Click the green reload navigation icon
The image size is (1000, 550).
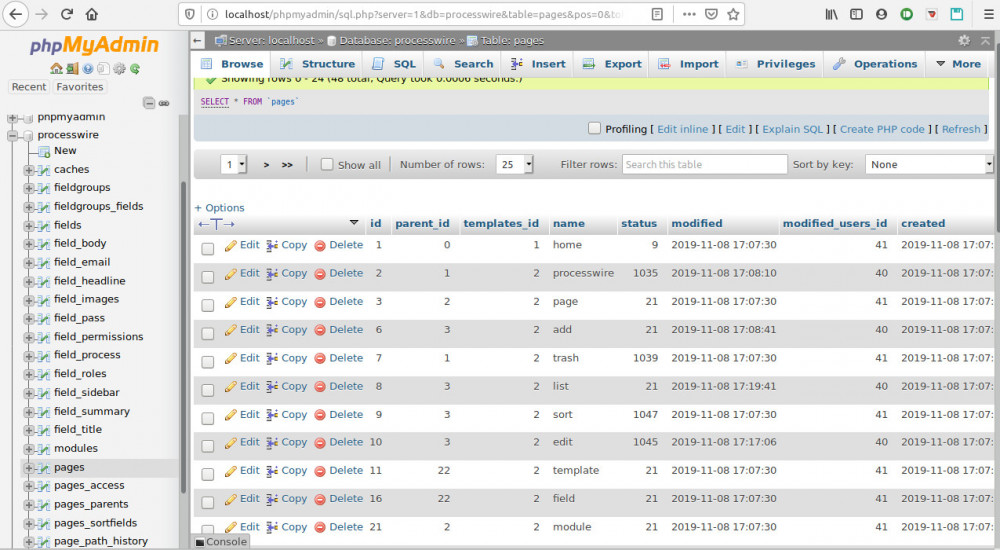coord(135,69)
